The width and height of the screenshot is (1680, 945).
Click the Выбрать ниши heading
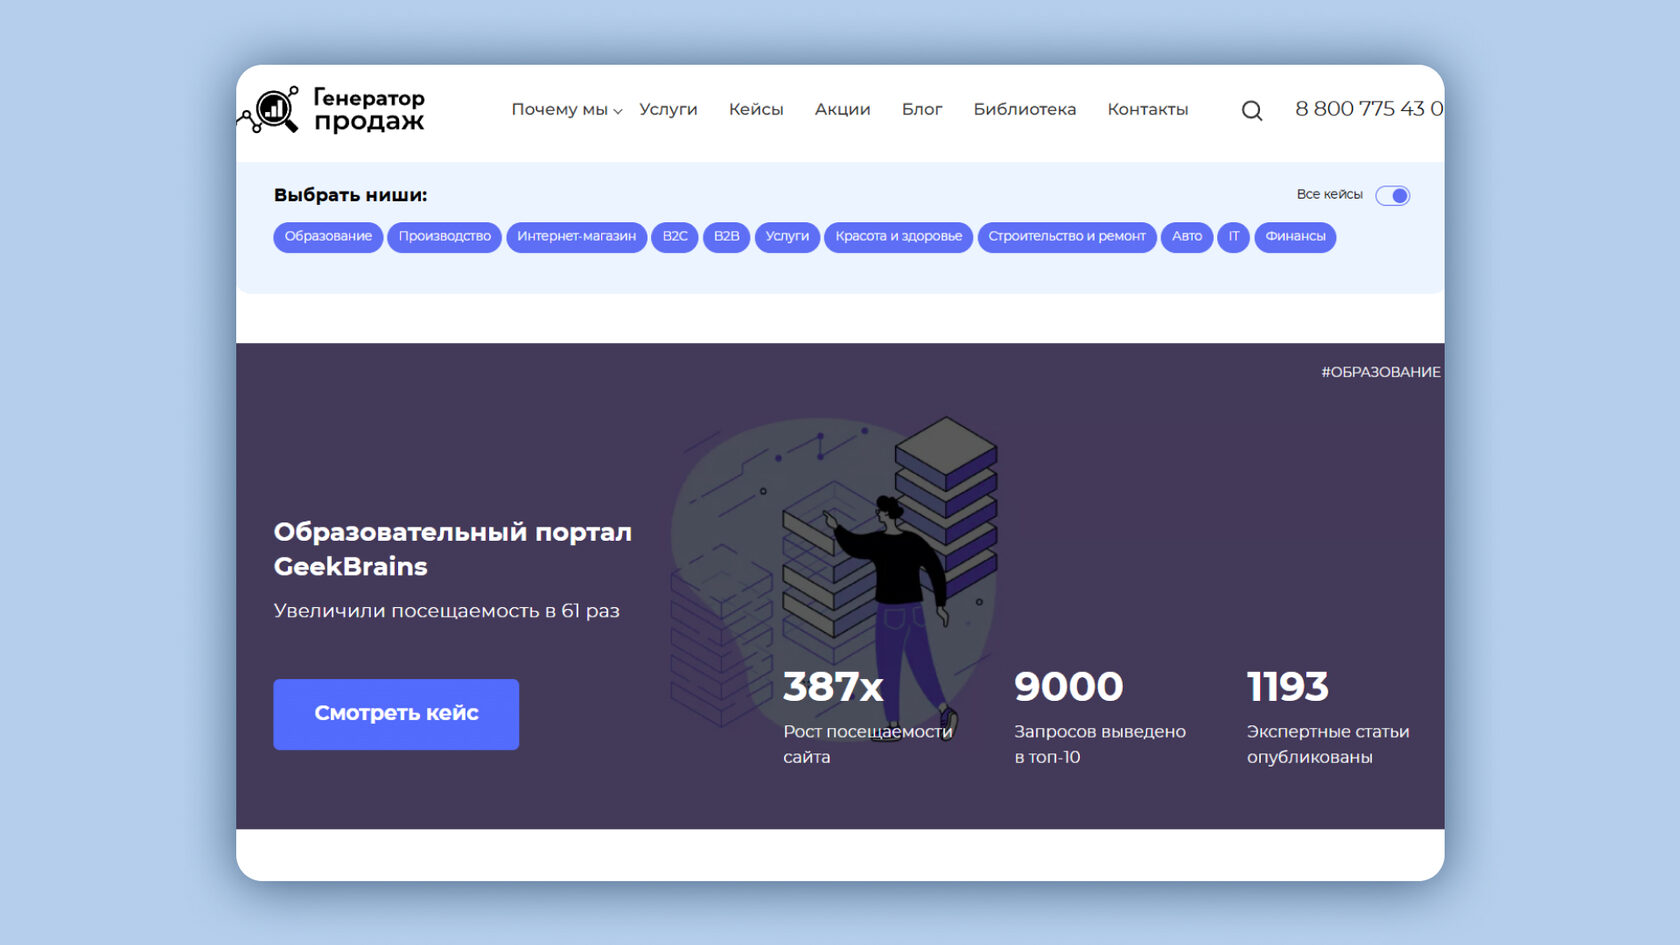point(350,195)
